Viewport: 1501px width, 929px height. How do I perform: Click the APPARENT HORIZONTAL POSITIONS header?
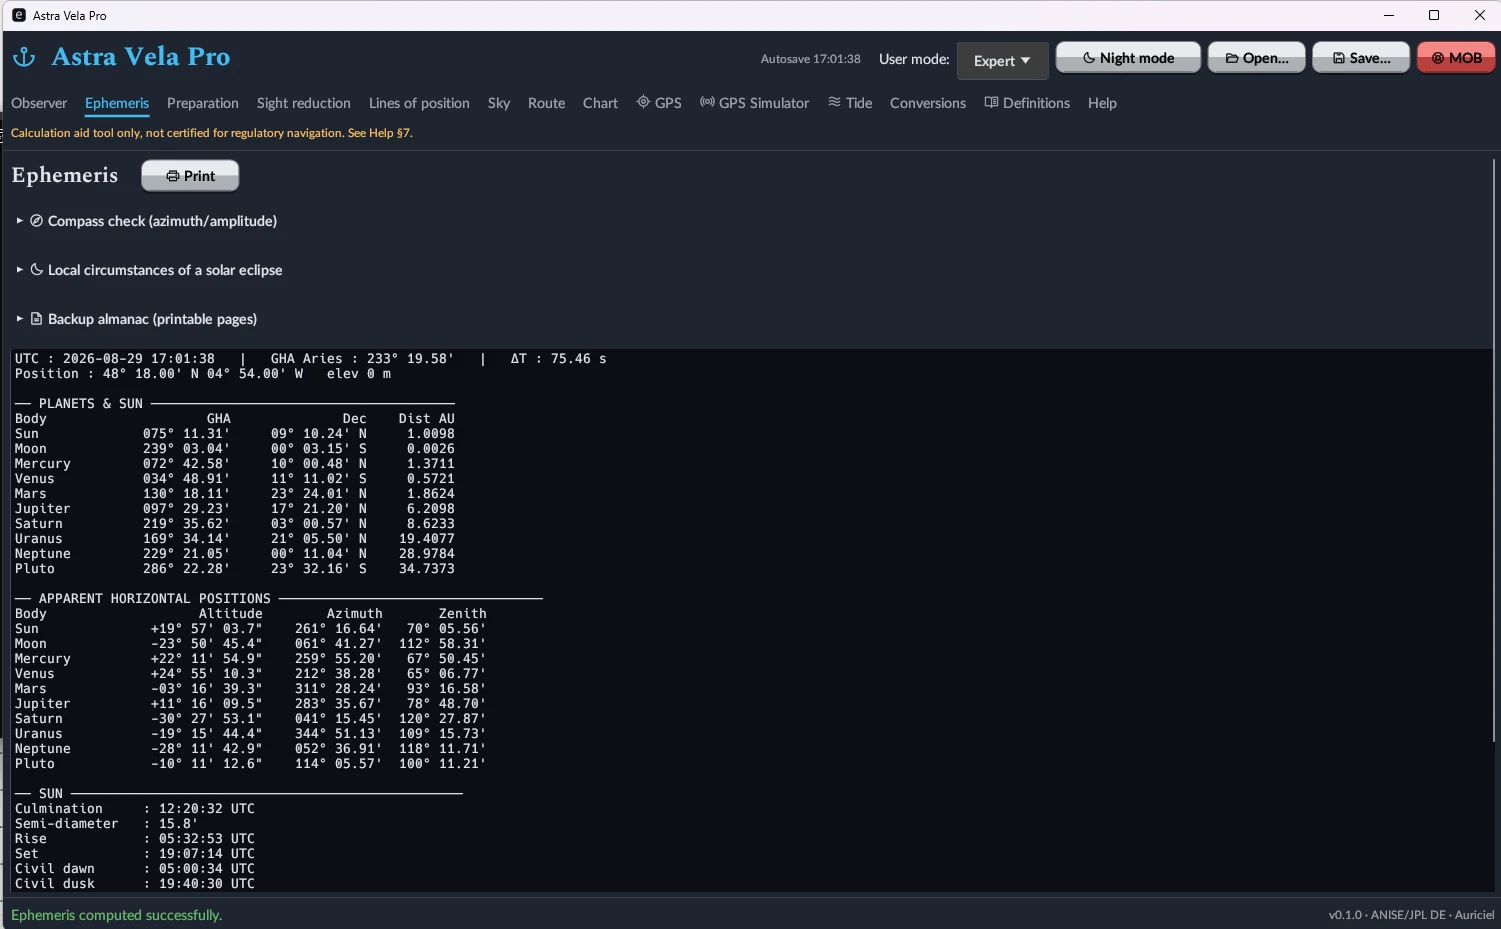click(x=155, y=599)
